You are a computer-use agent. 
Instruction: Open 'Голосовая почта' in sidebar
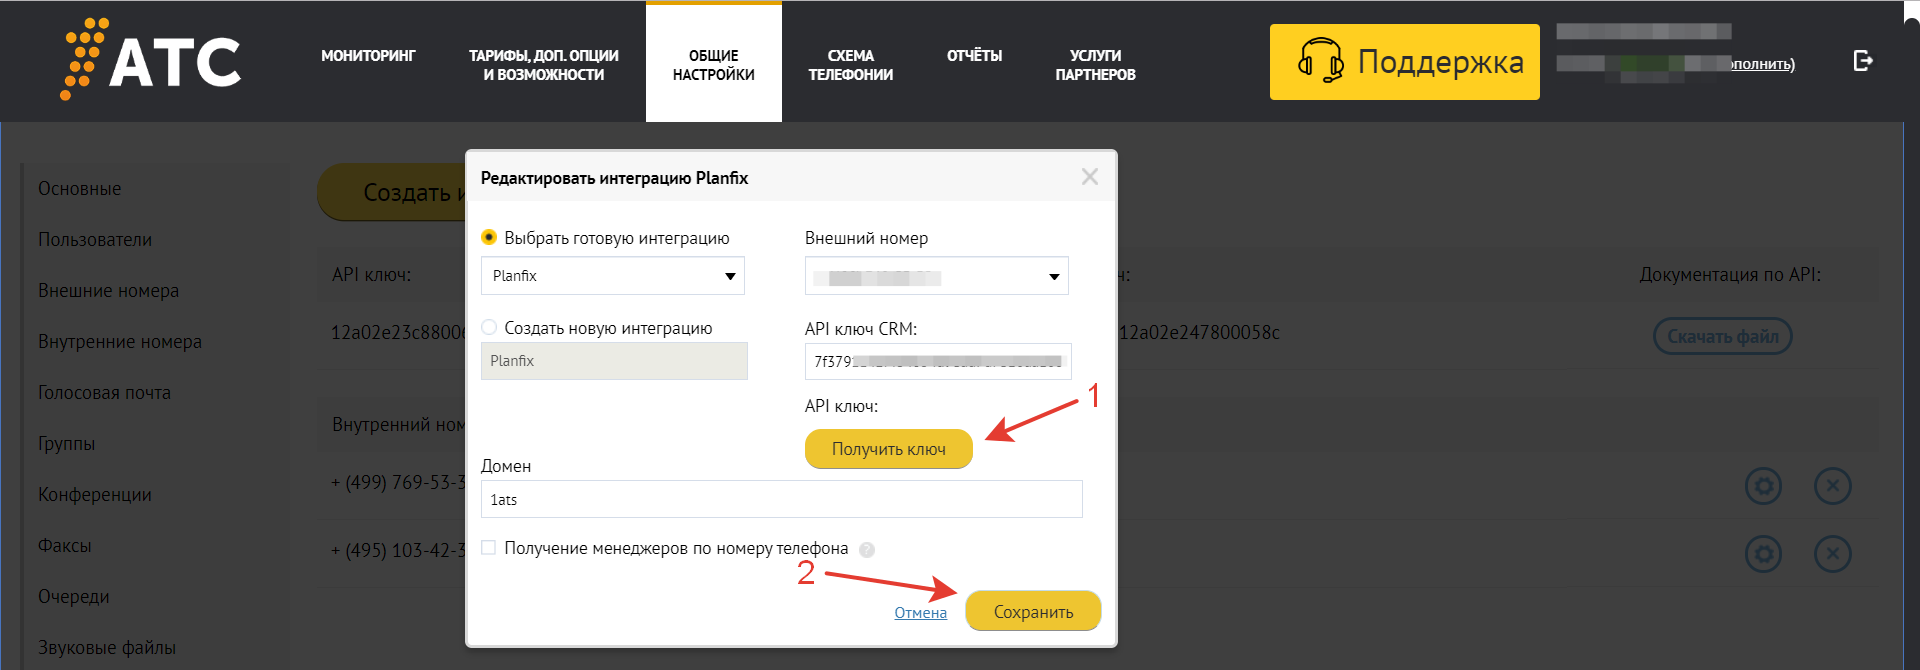coord(105,393)
